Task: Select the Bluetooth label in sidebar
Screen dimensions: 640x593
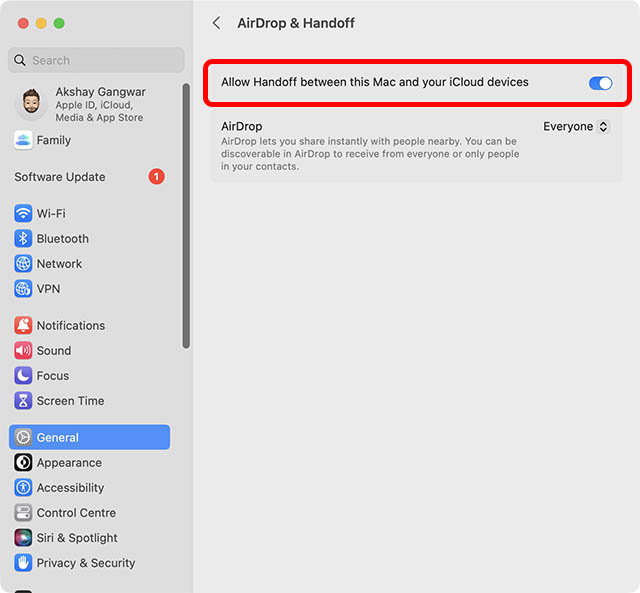Action: [x=62, y=239]
